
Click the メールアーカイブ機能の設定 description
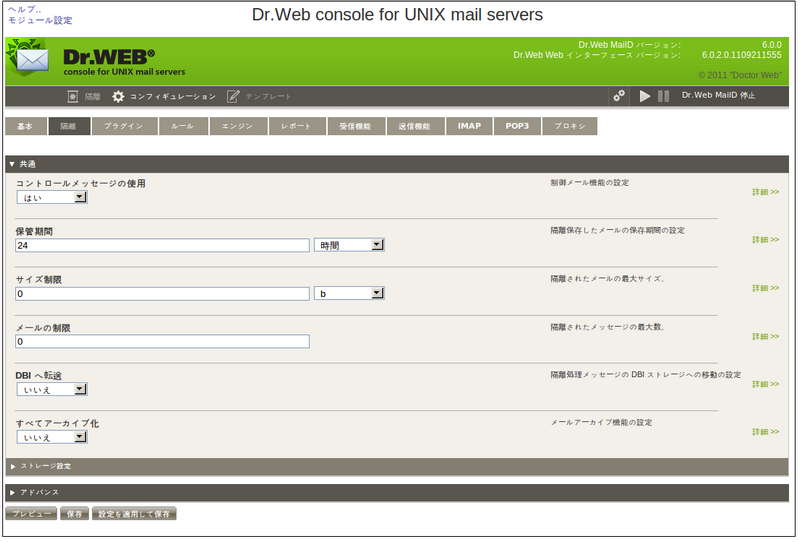tap(601, 423)
